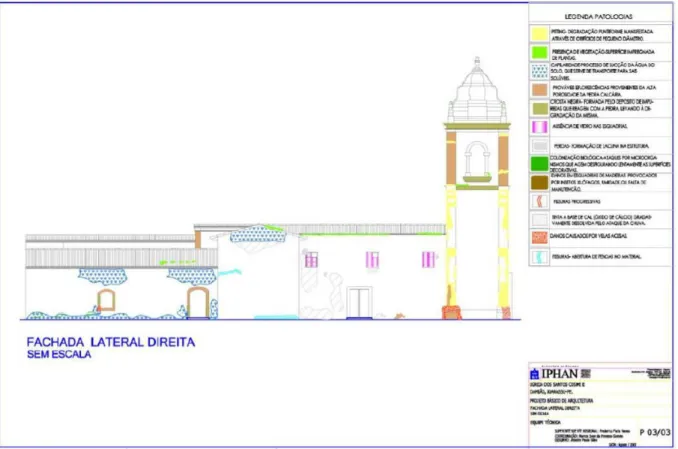The width and height of the screenshot is (678, 449).
Task: Click the yellow pitting legend swatch
Action: (539, 34)
